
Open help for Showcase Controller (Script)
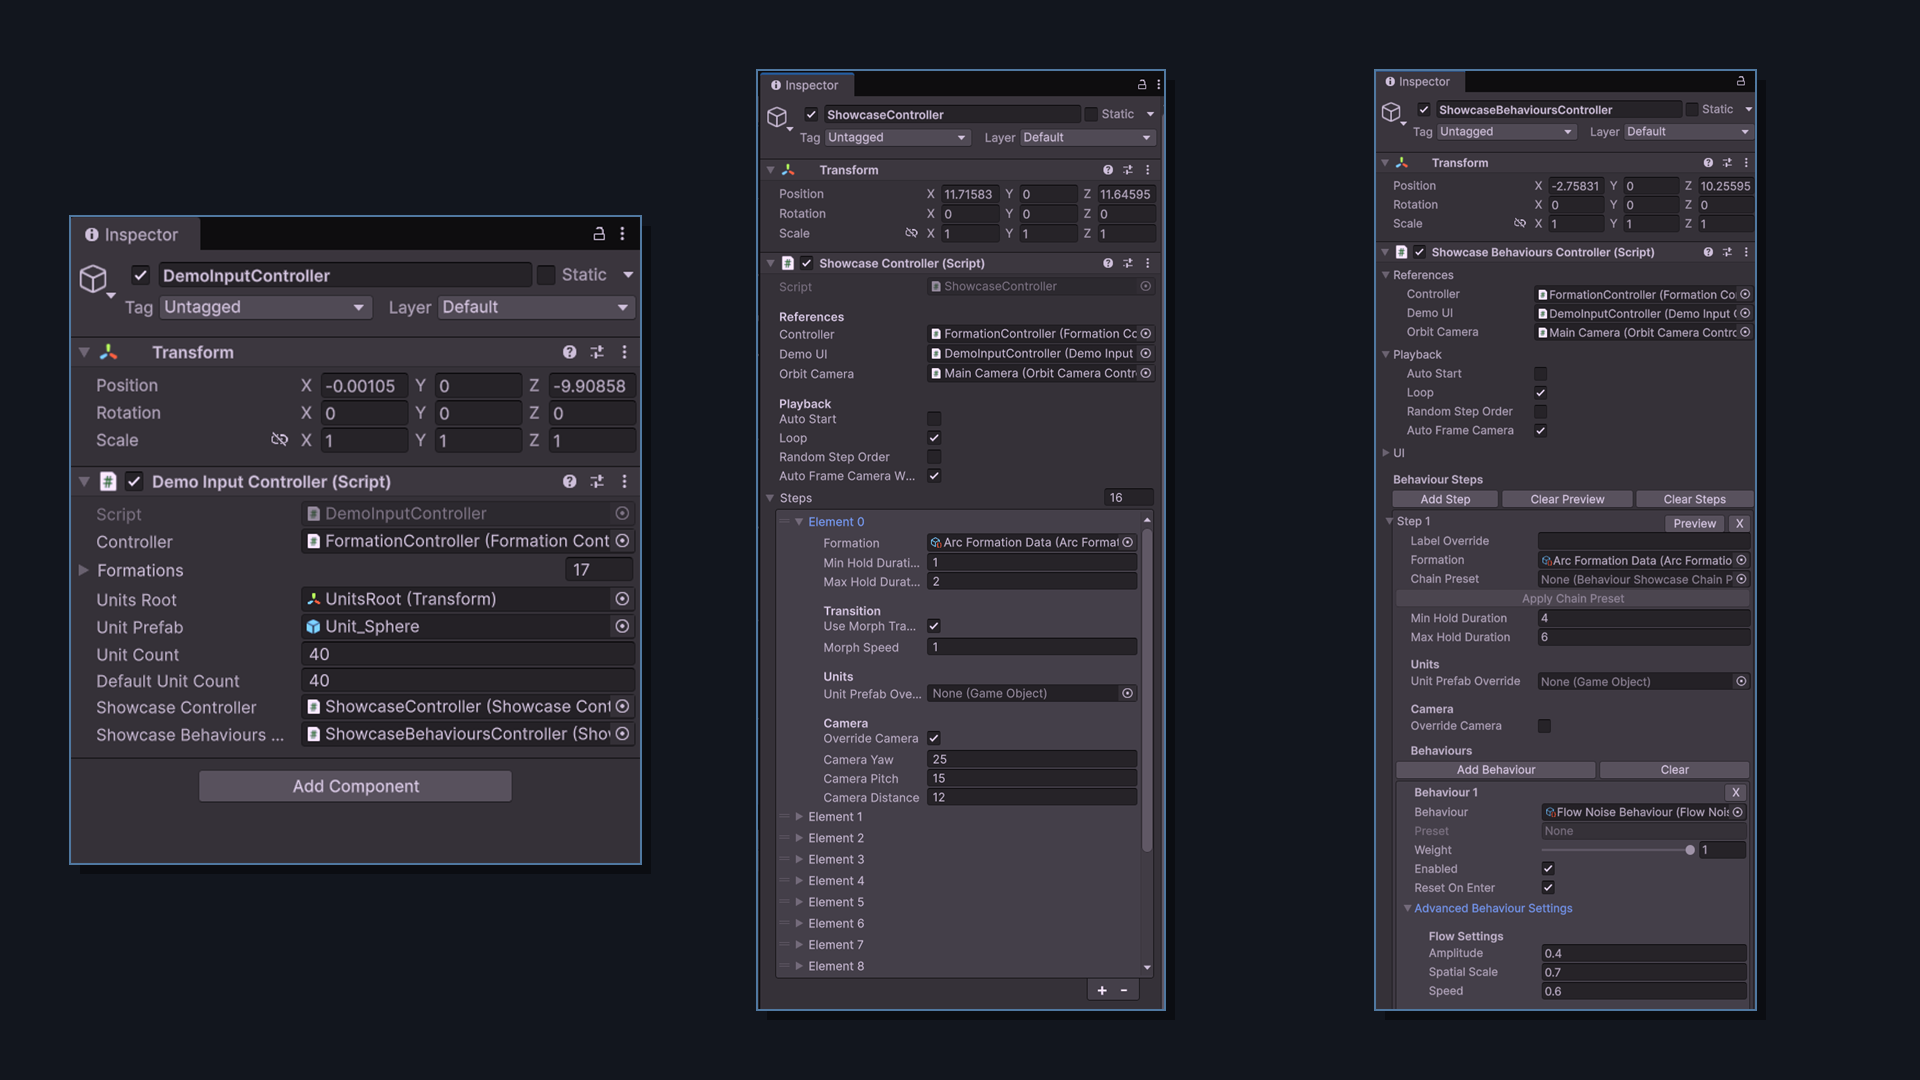tap(1108, 263)
